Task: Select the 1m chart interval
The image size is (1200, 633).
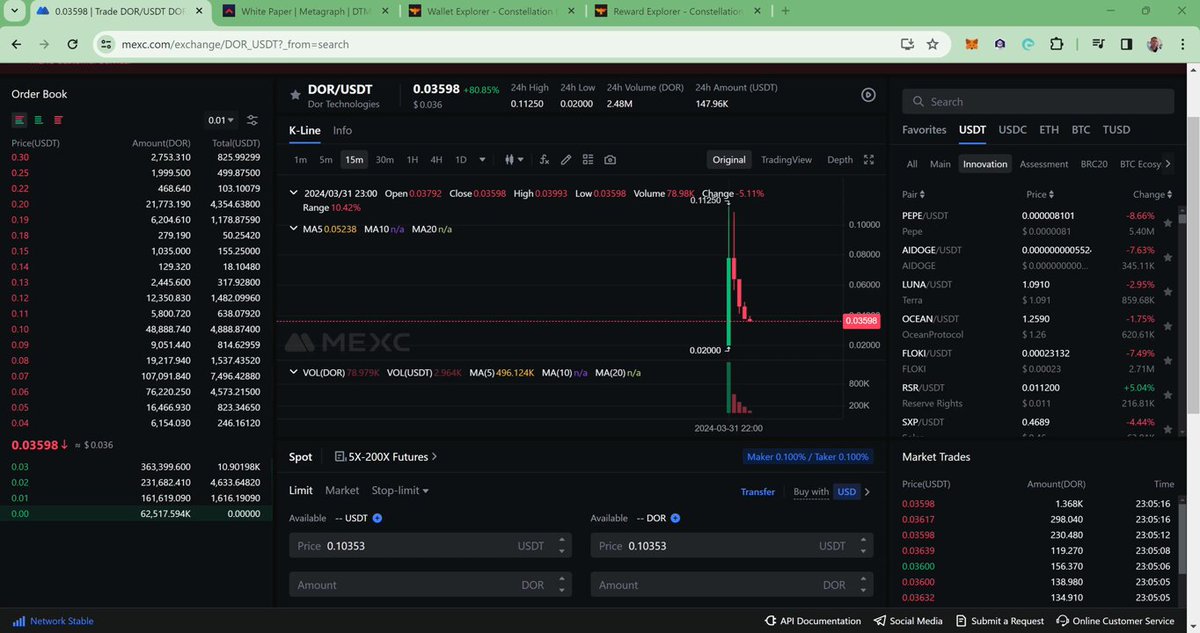Action: tap(300, 160)
